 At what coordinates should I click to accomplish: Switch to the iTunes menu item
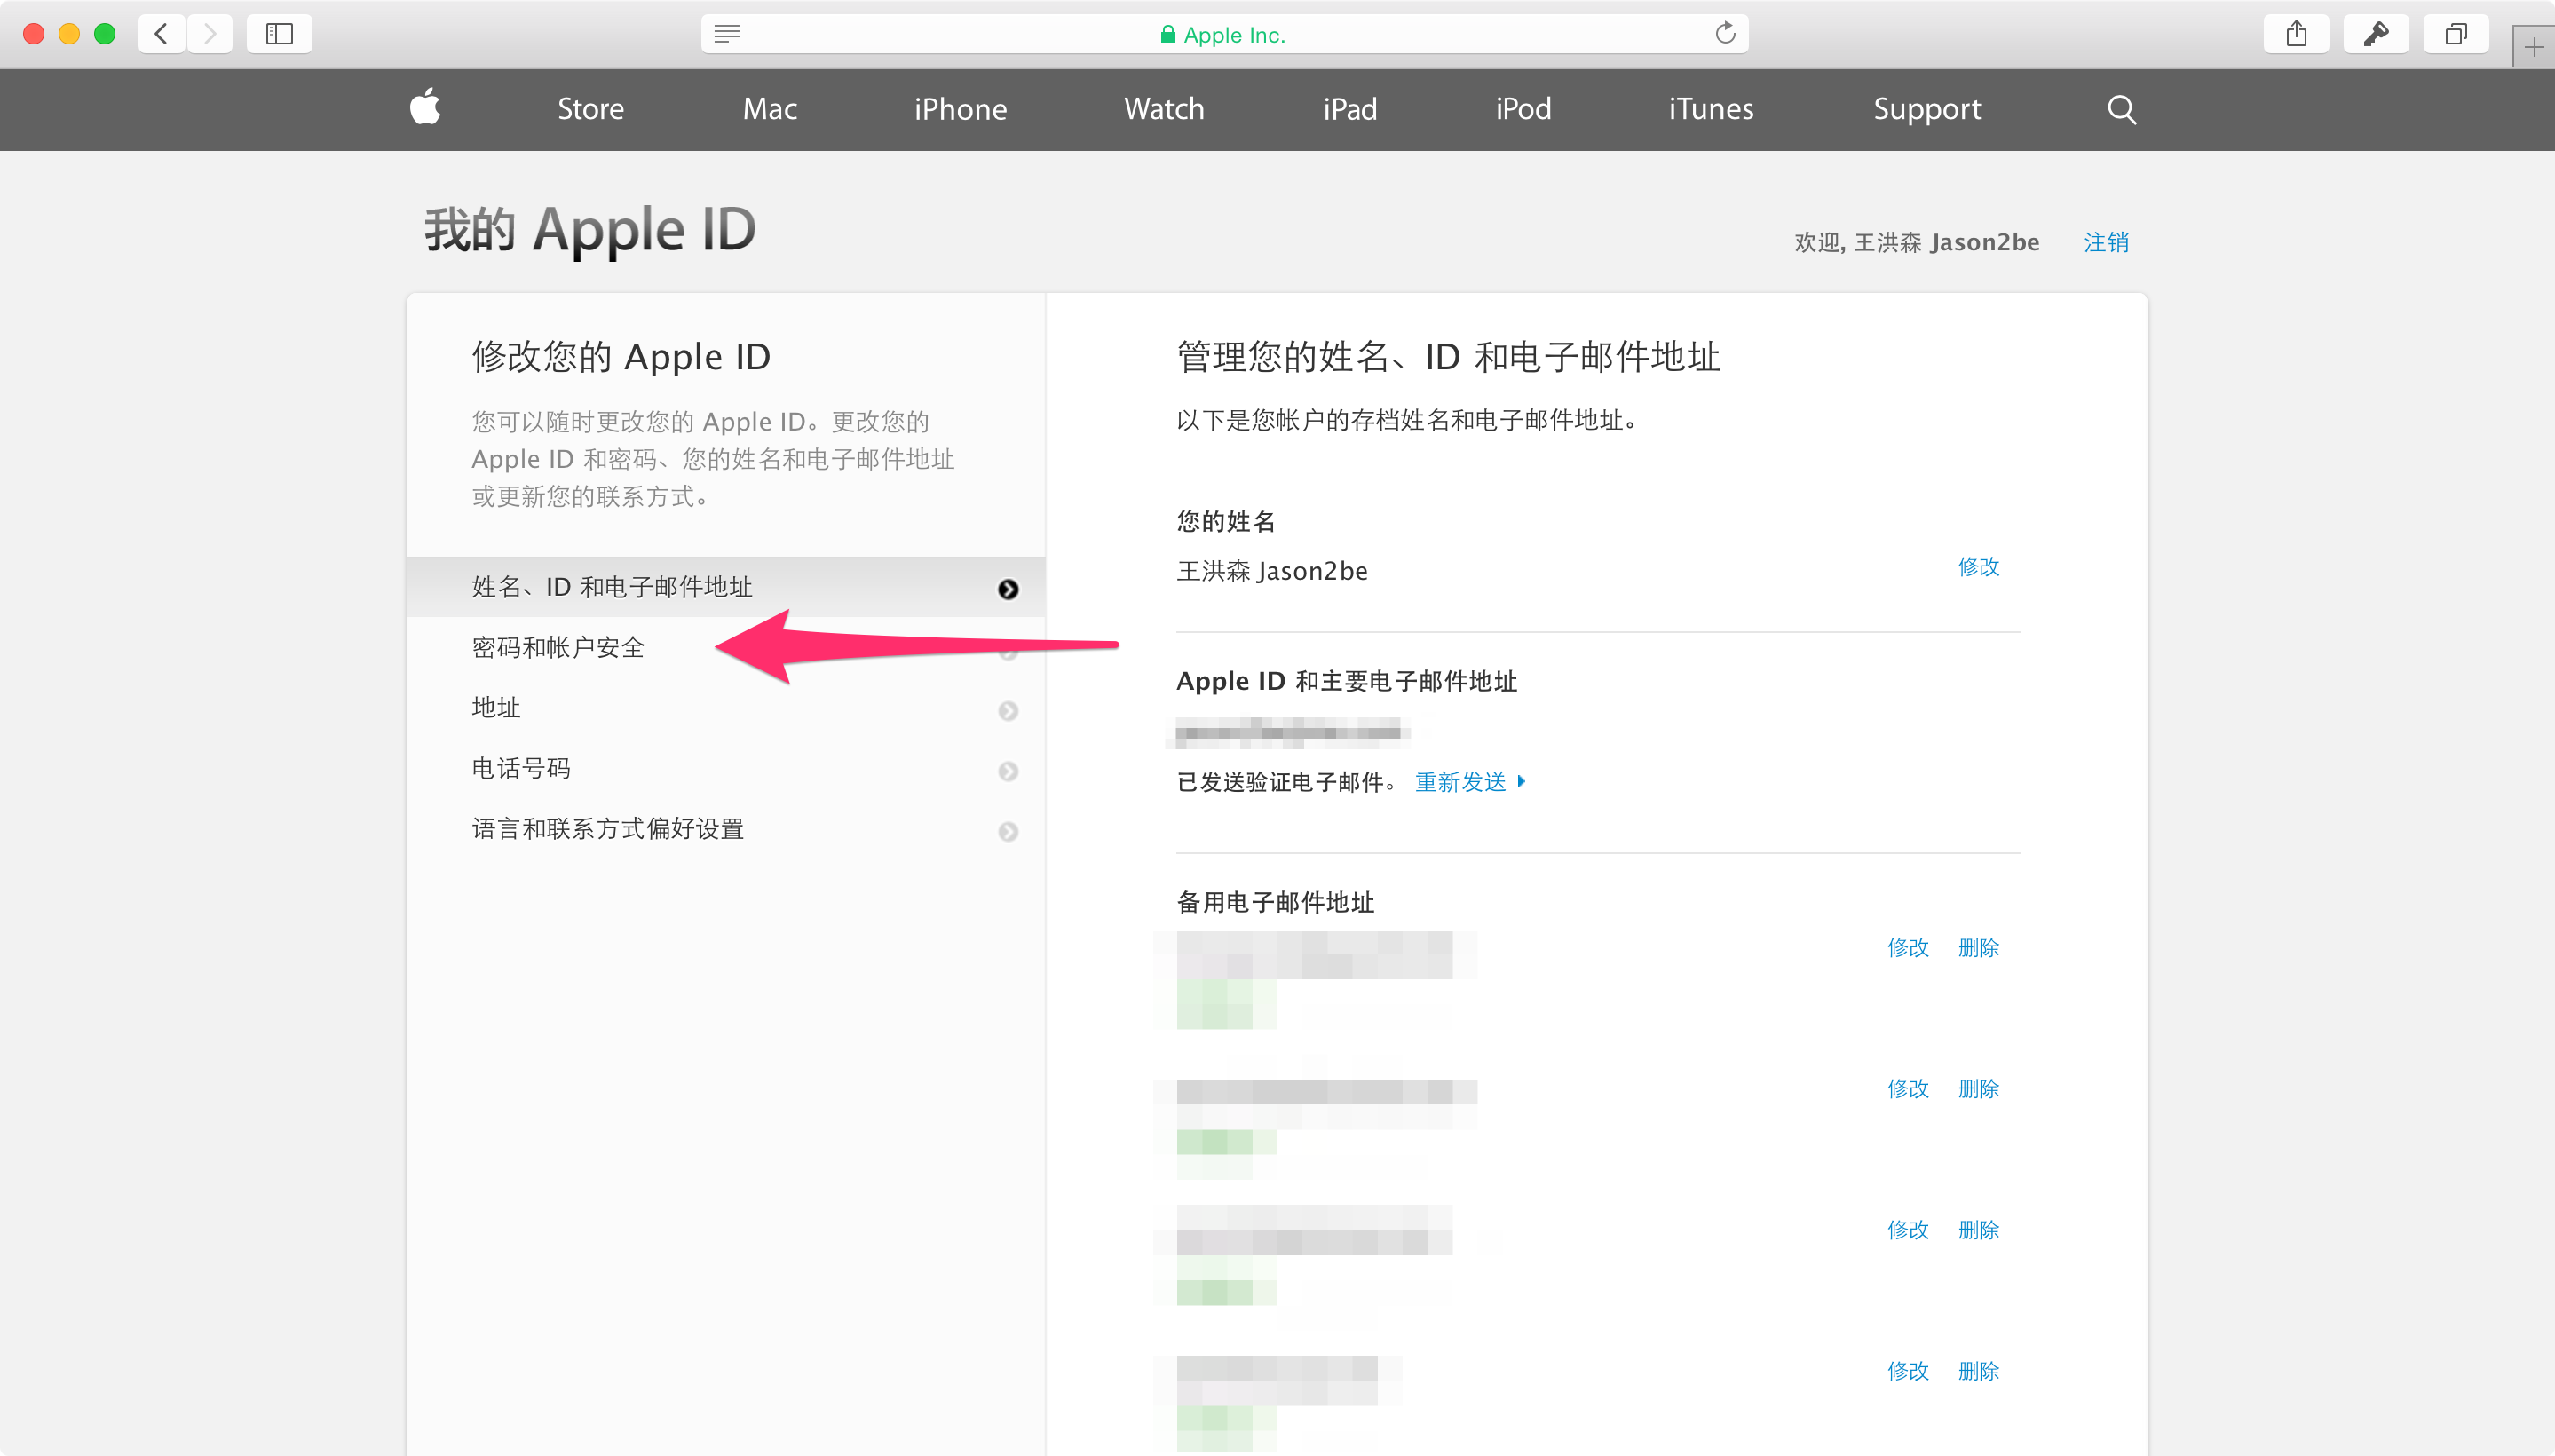(x=1709, y=109)
